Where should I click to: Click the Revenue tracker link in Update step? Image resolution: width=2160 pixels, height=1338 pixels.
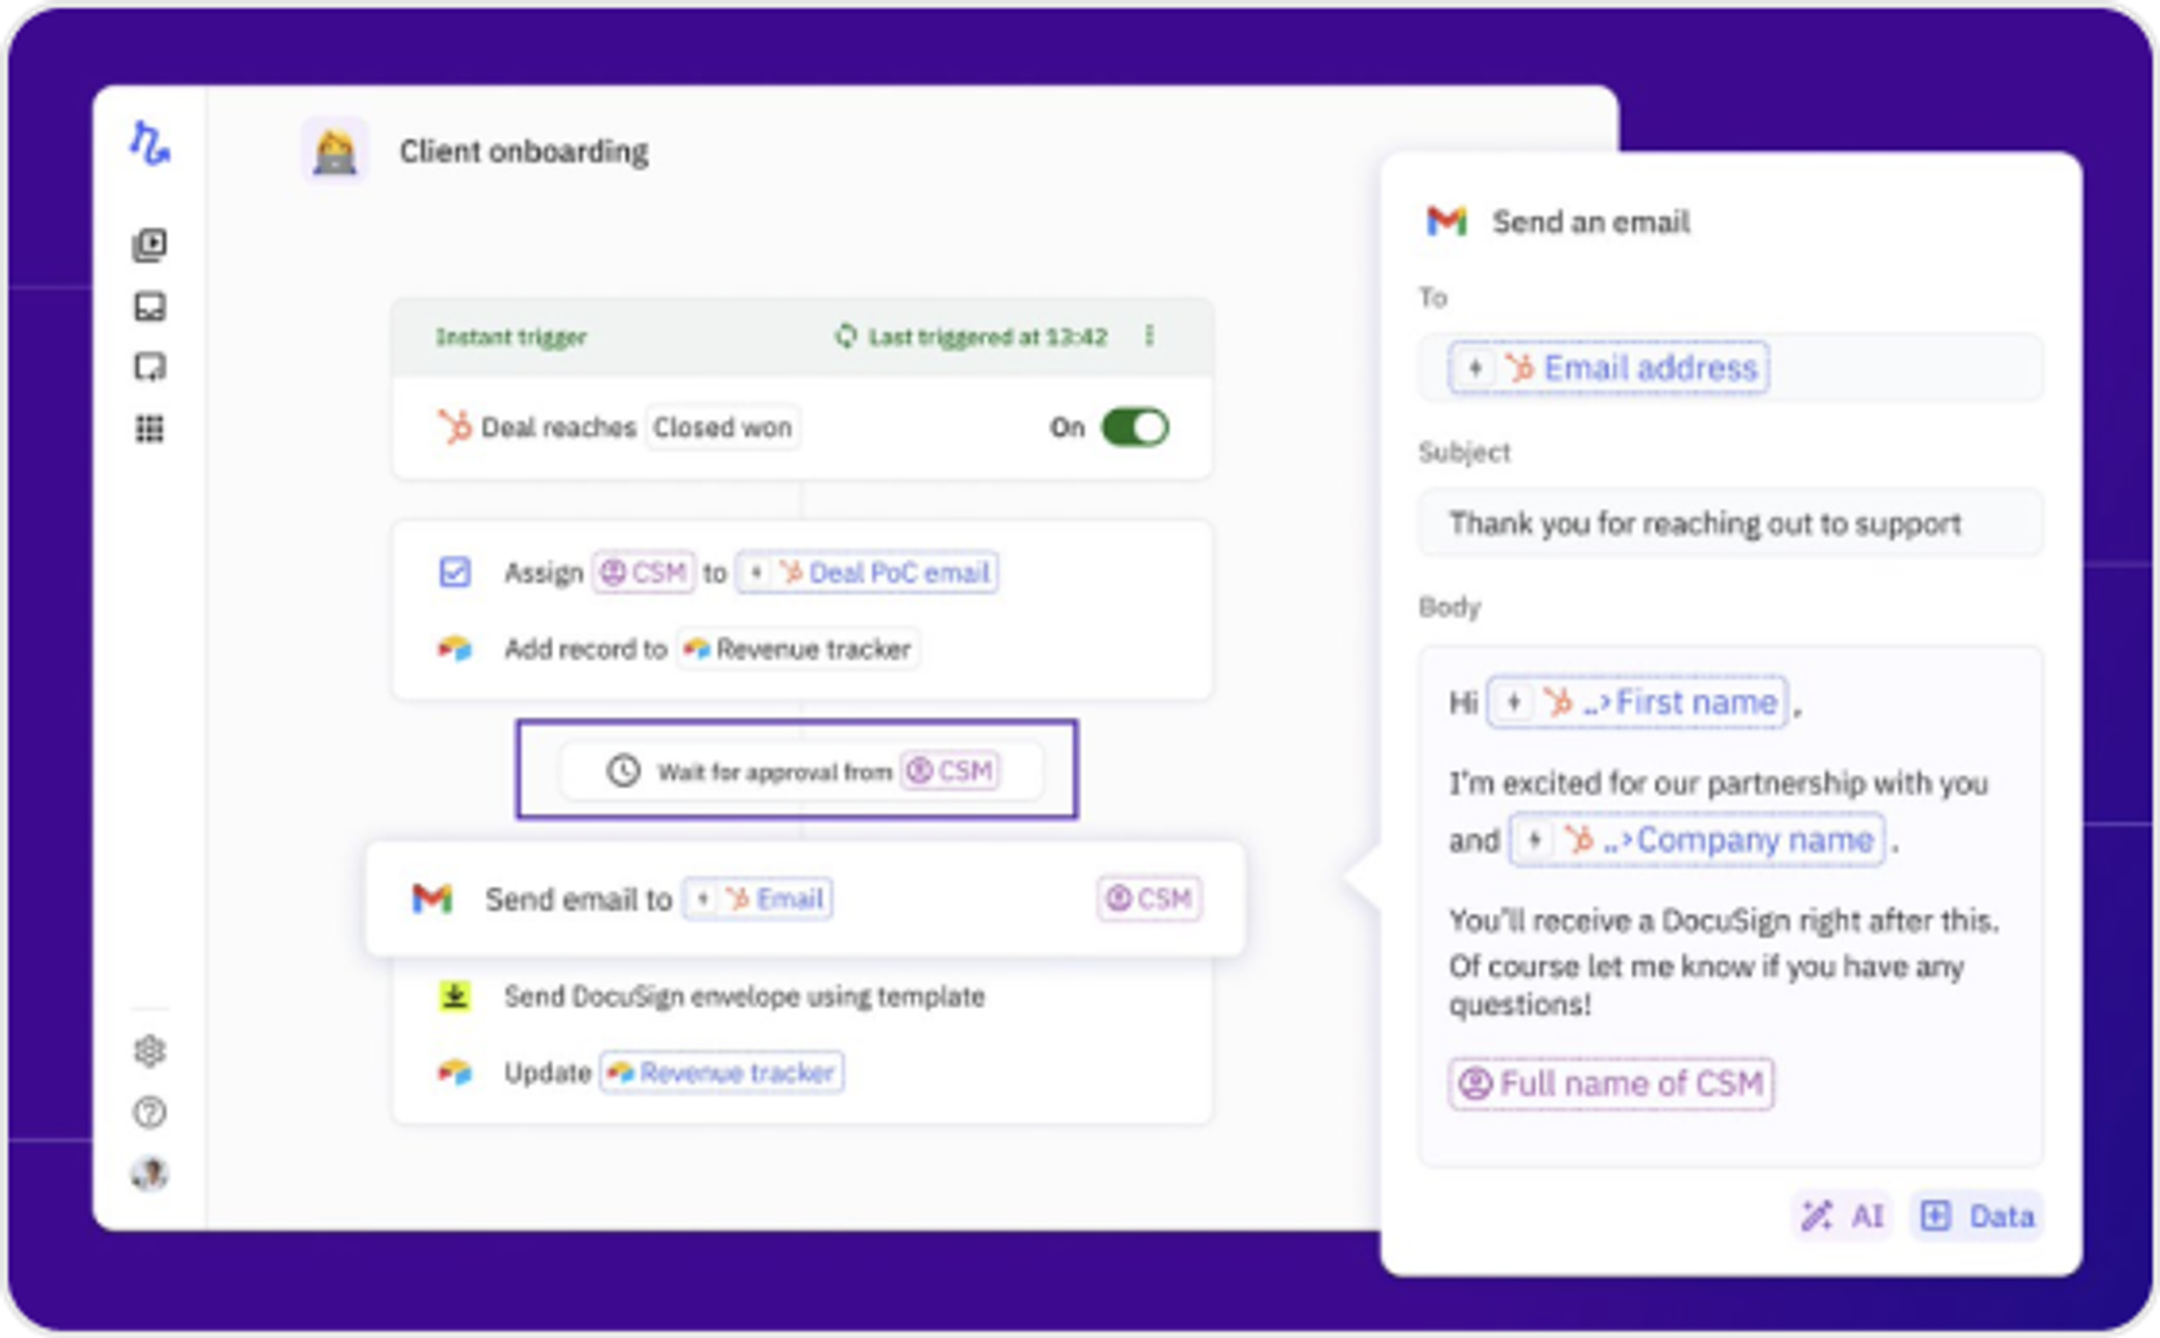tap(722, 1072)
